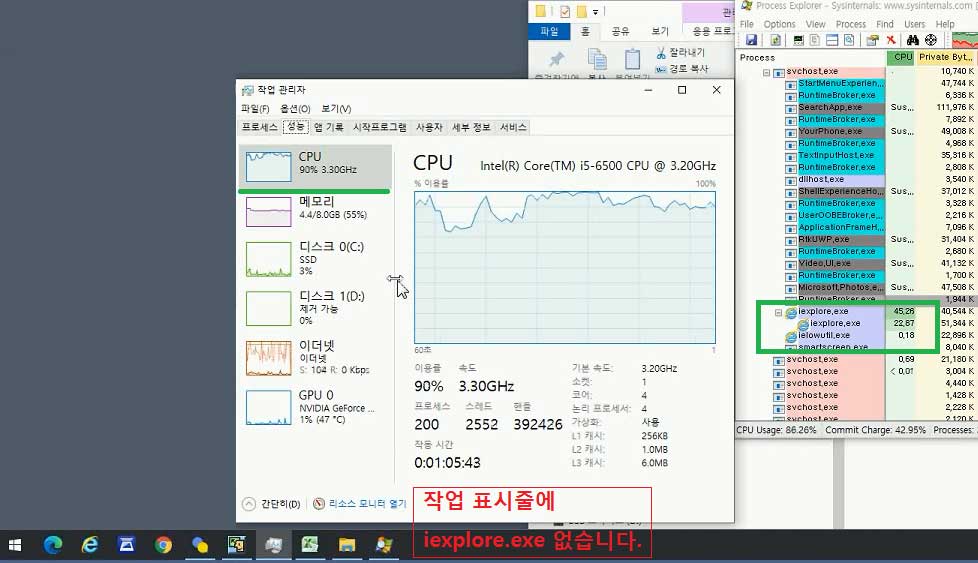Click the DLL/handle view icon with magnifier
Image resolution: width=978 pixels, height=563 pixels.
click(x=849, y=41)
